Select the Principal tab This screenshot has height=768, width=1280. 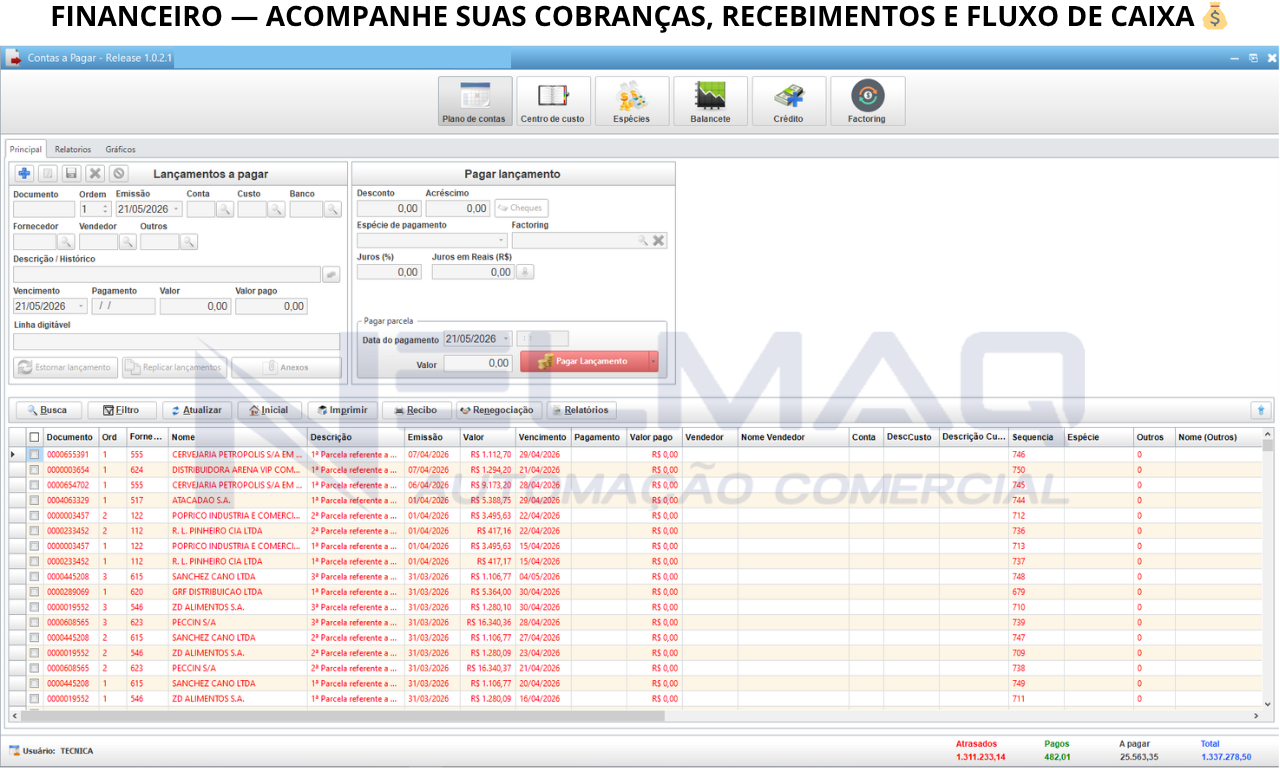pos(25,149)
